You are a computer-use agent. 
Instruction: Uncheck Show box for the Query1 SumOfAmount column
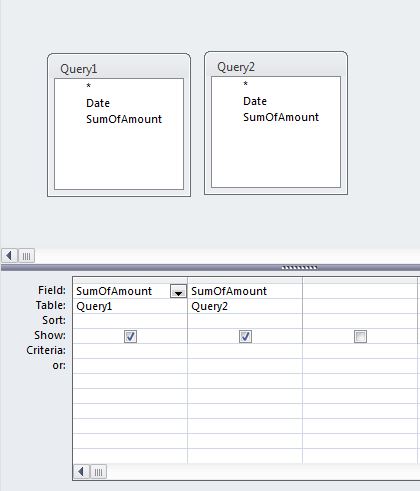[x=130, y=336]
